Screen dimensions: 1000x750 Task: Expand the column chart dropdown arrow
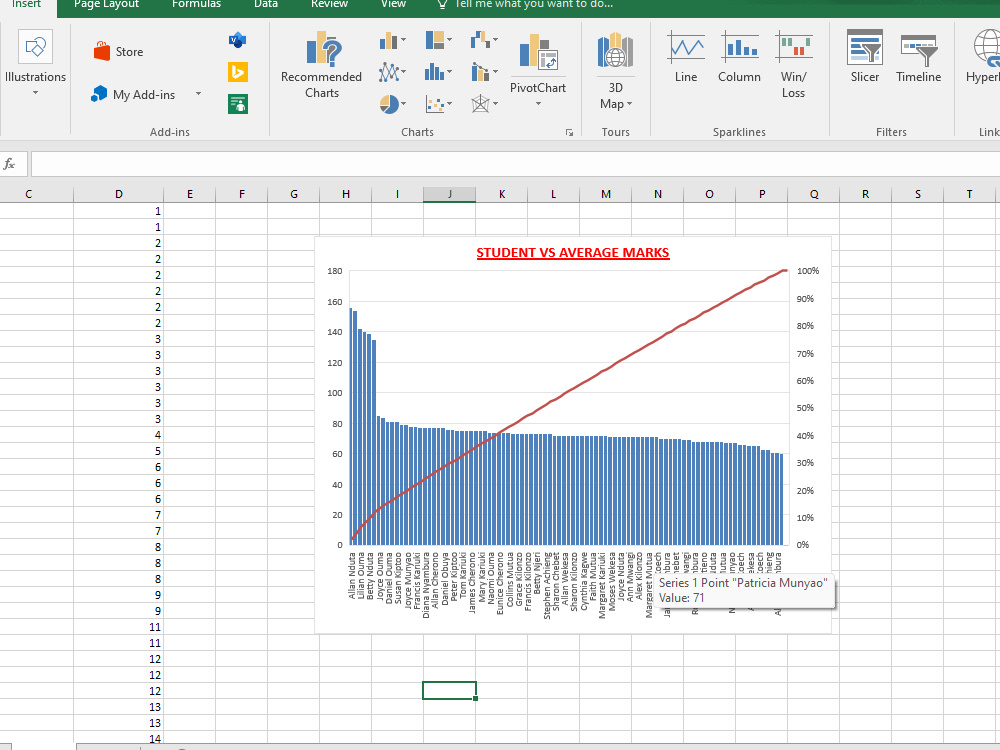click(x=403, y=40)
